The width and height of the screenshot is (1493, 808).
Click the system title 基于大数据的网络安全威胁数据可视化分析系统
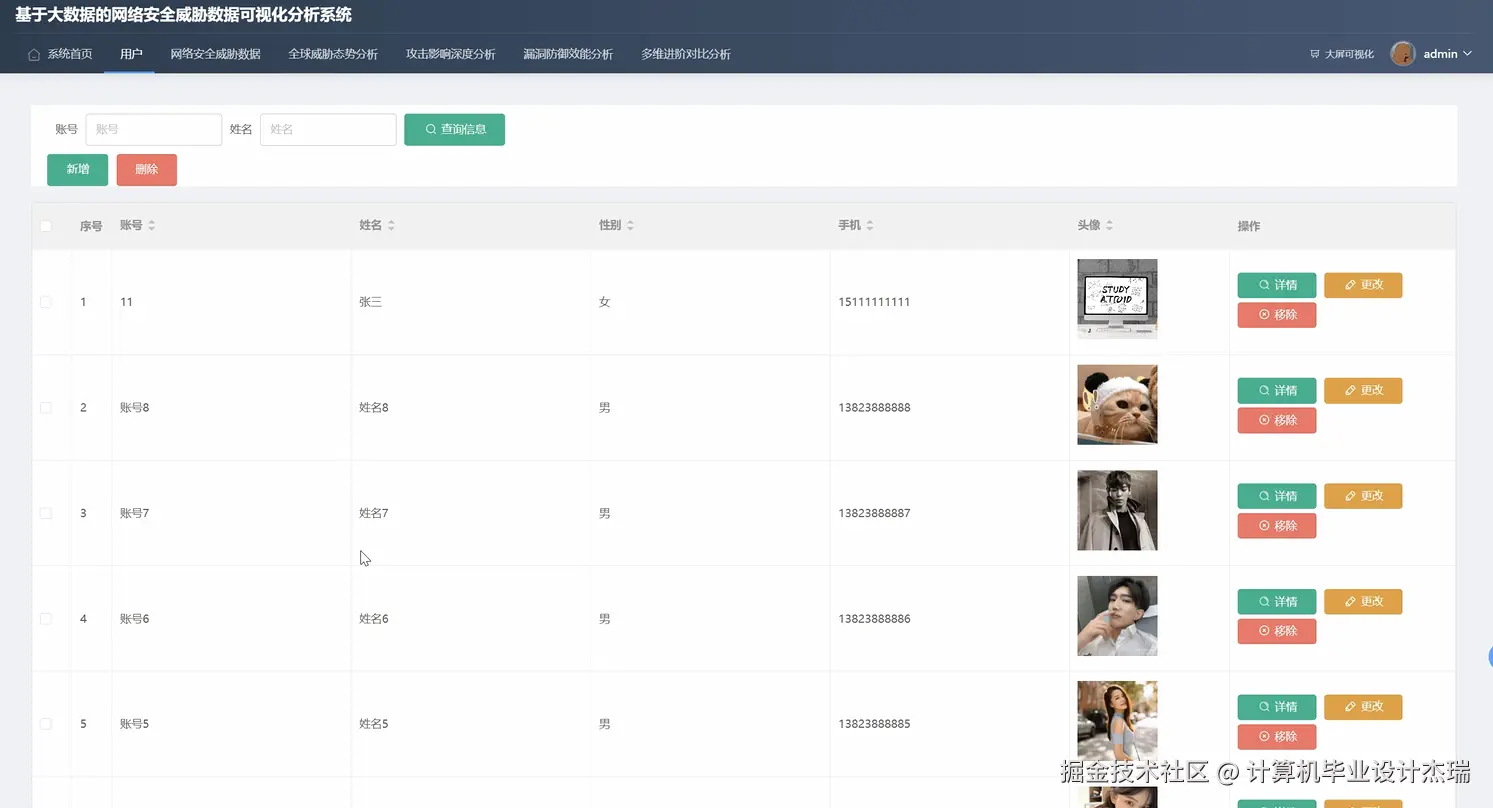click(184, 16)
